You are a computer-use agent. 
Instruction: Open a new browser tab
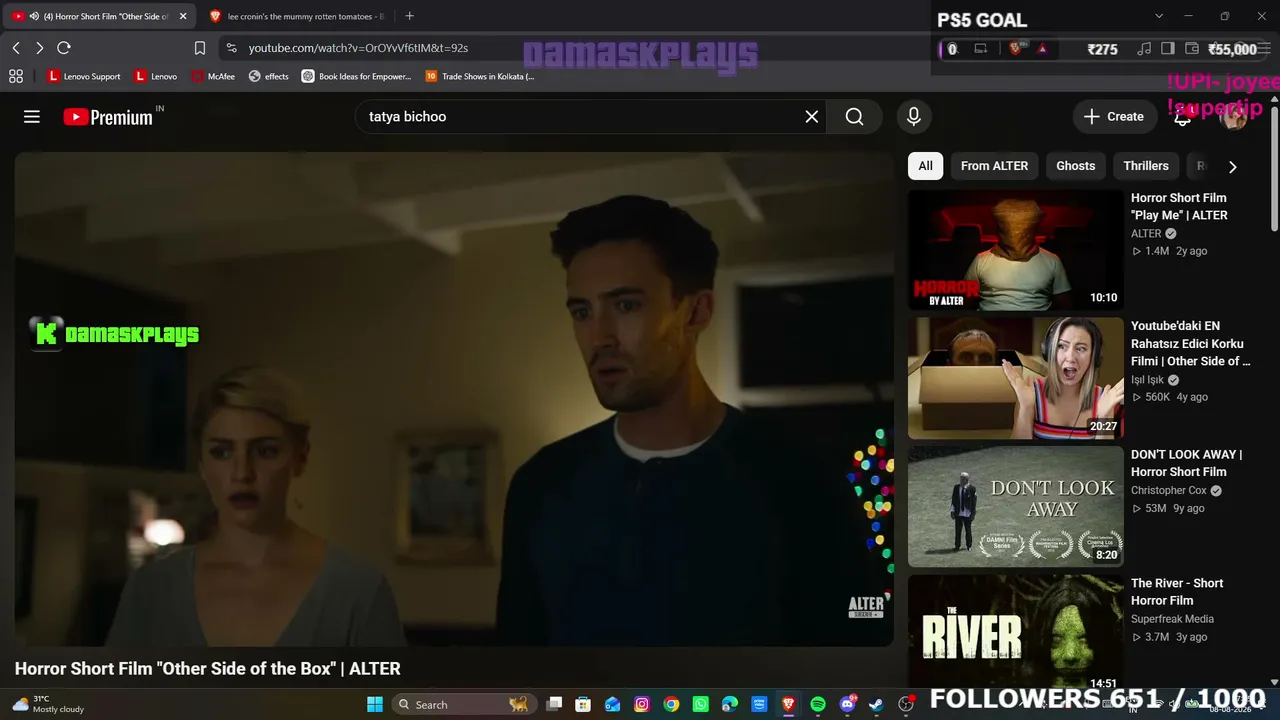[x=409, y=16]
